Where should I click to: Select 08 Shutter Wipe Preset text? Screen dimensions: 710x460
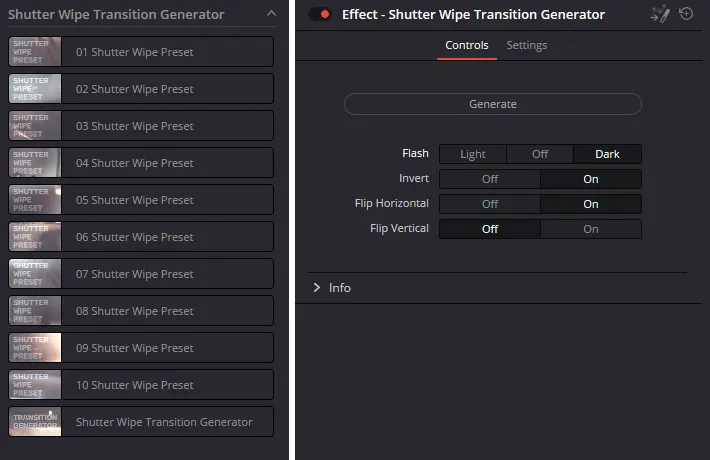(134, 311)
